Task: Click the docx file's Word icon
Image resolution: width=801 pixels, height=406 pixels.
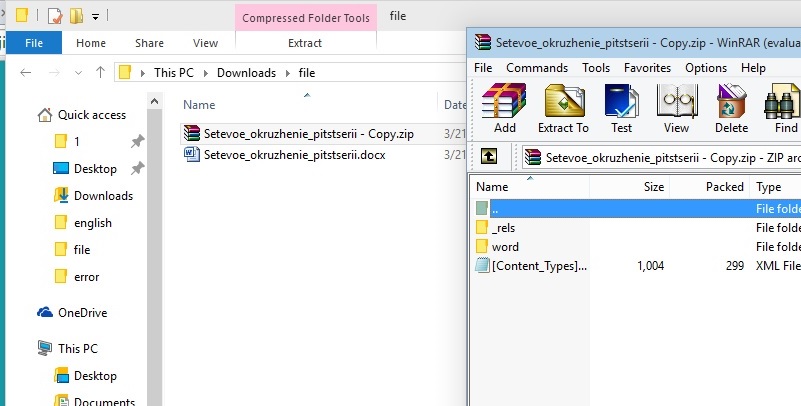Action: [192, 154]
